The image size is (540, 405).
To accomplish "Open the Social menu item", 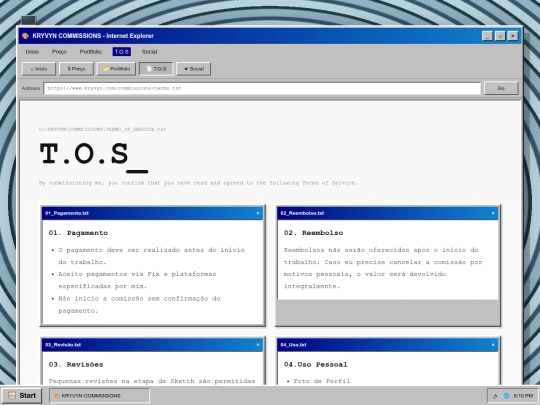I will [149, 52].
